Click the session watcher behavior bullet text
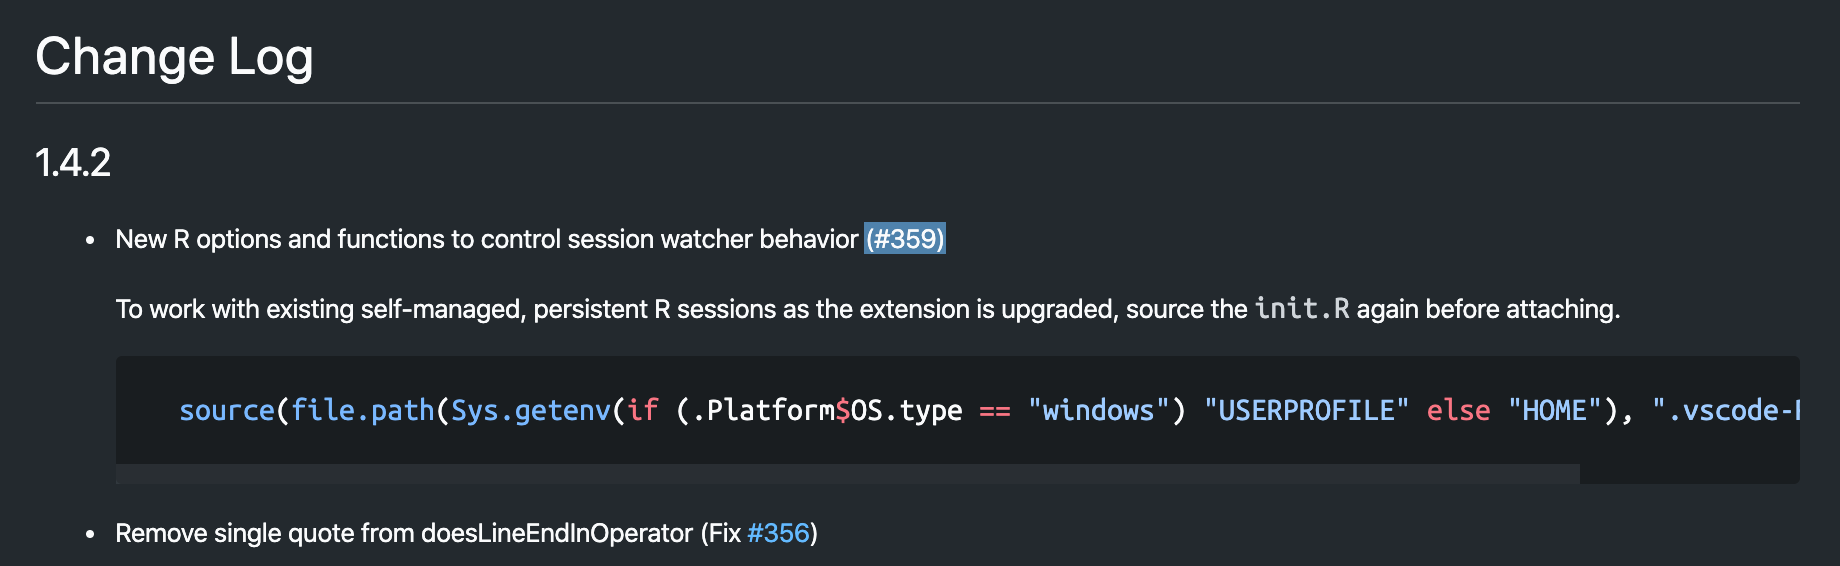This screenshot has height=566, width=1840. [x=486, y=239]
